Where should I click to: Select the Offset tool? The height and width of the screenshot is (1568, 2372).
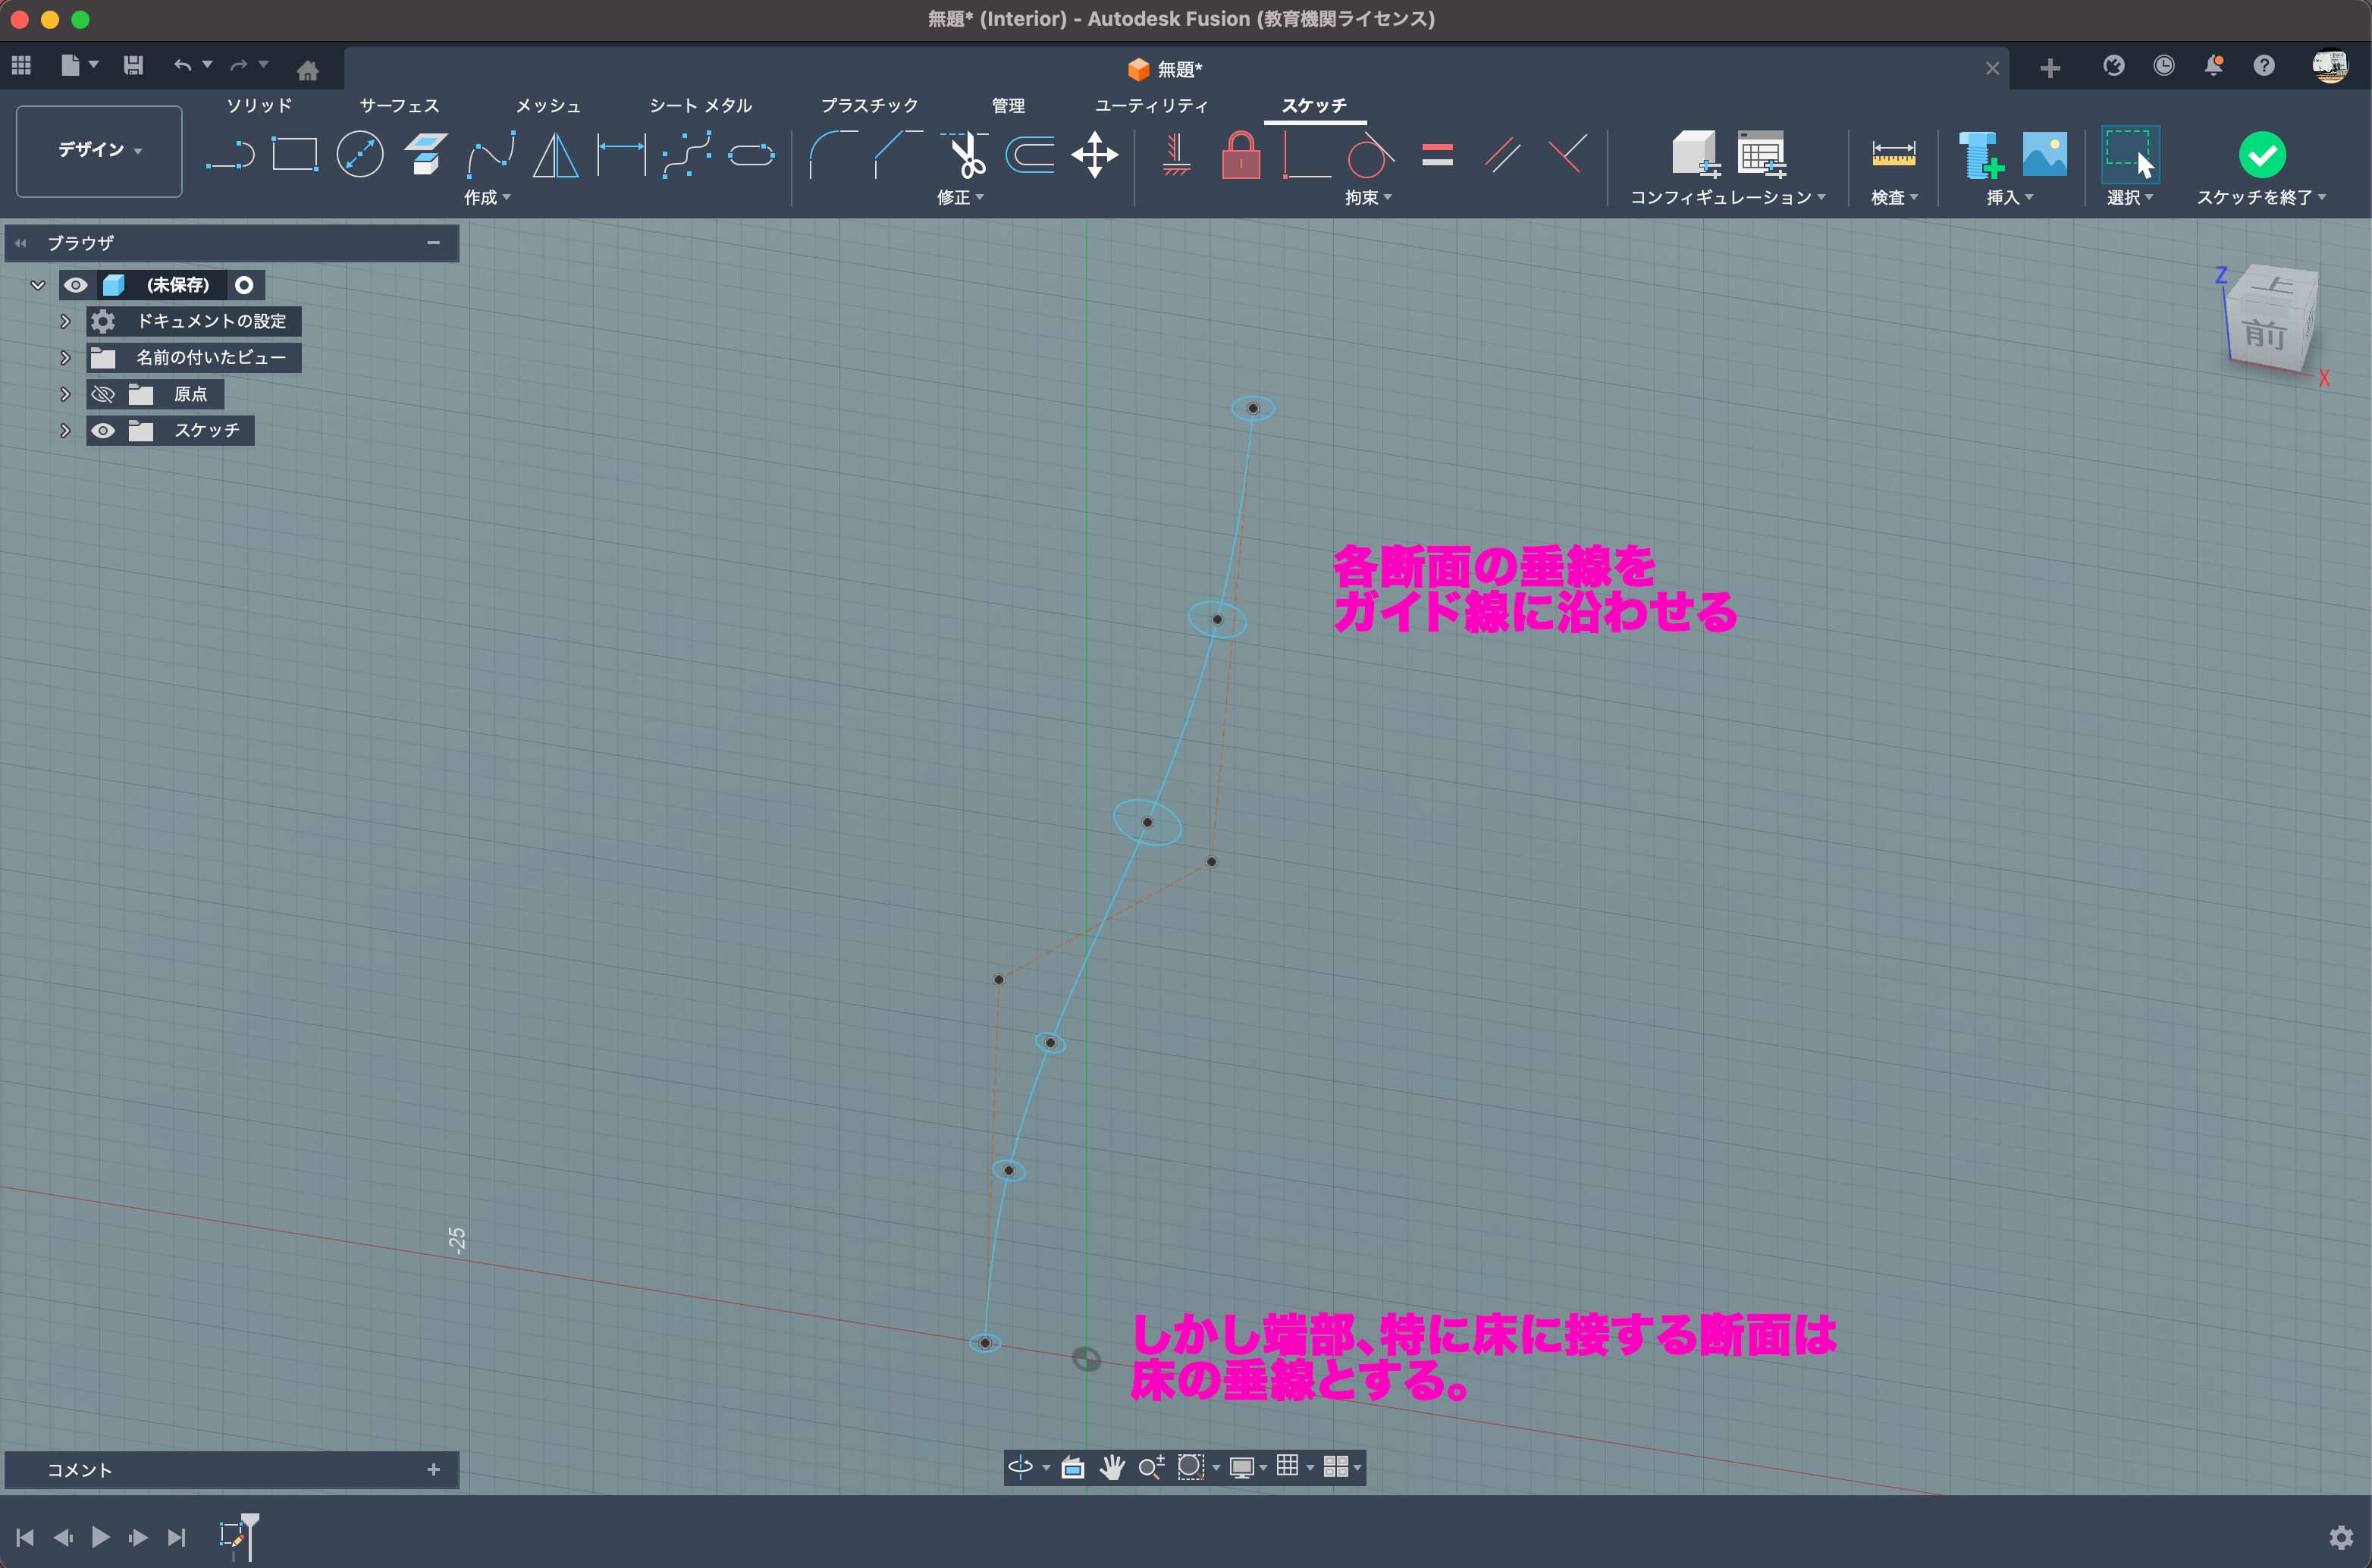[x=1030, y=155]
